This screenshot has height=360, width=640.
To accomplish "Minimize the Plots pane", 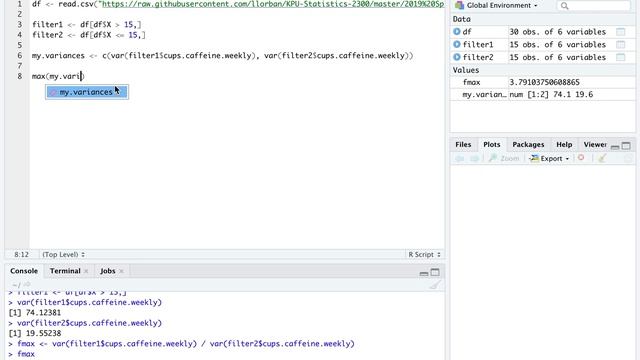I will 615,147.
